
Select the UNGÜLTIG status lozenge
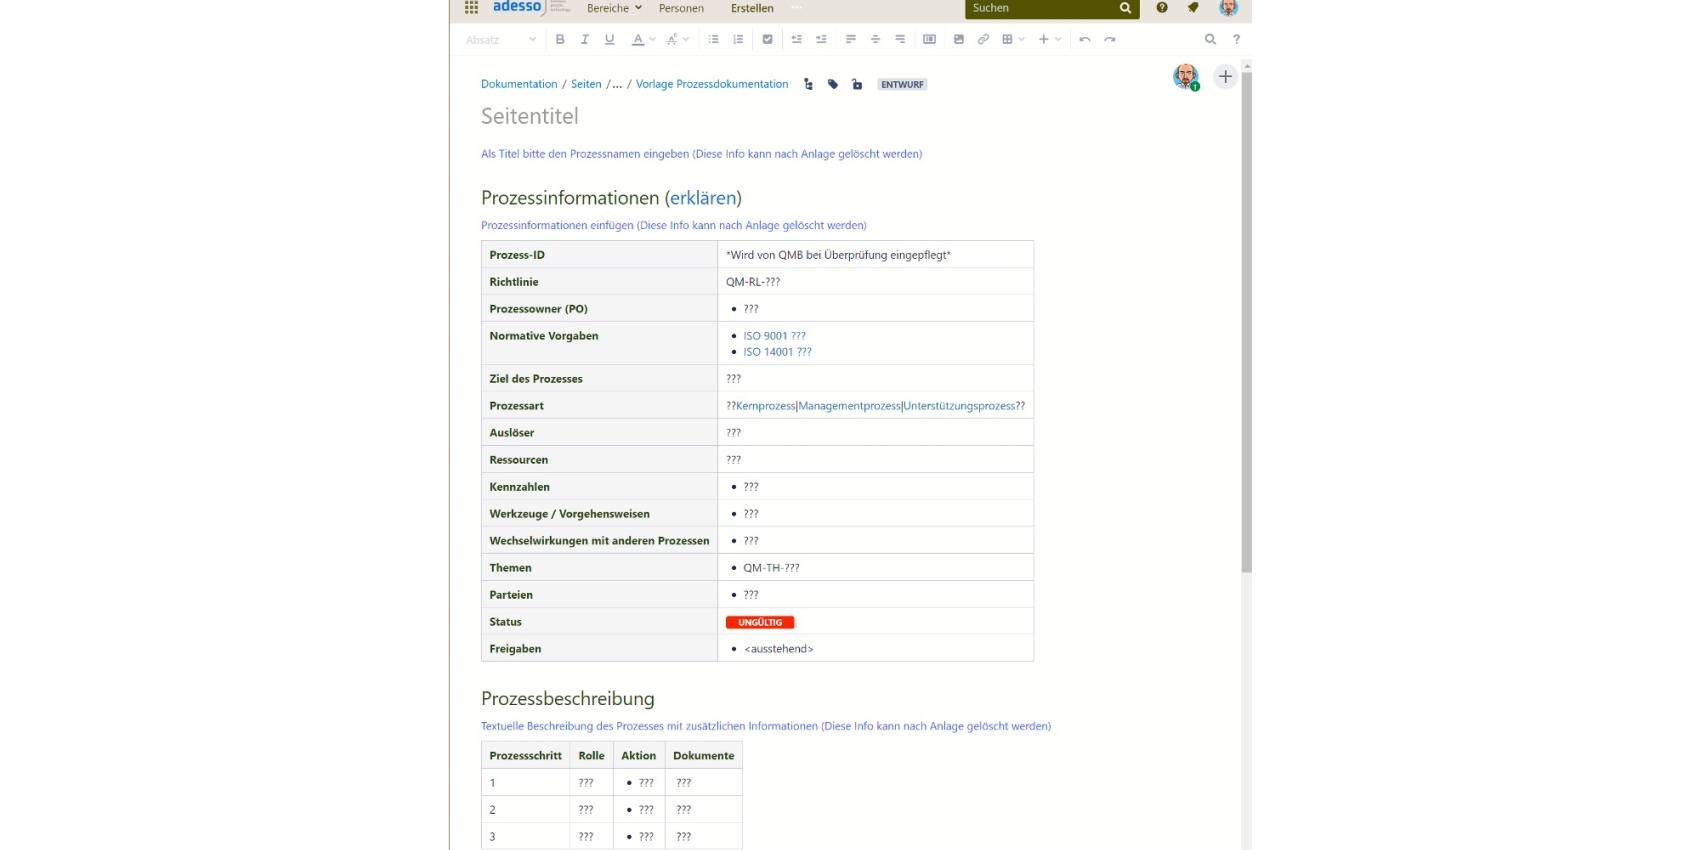click(760, 622)
